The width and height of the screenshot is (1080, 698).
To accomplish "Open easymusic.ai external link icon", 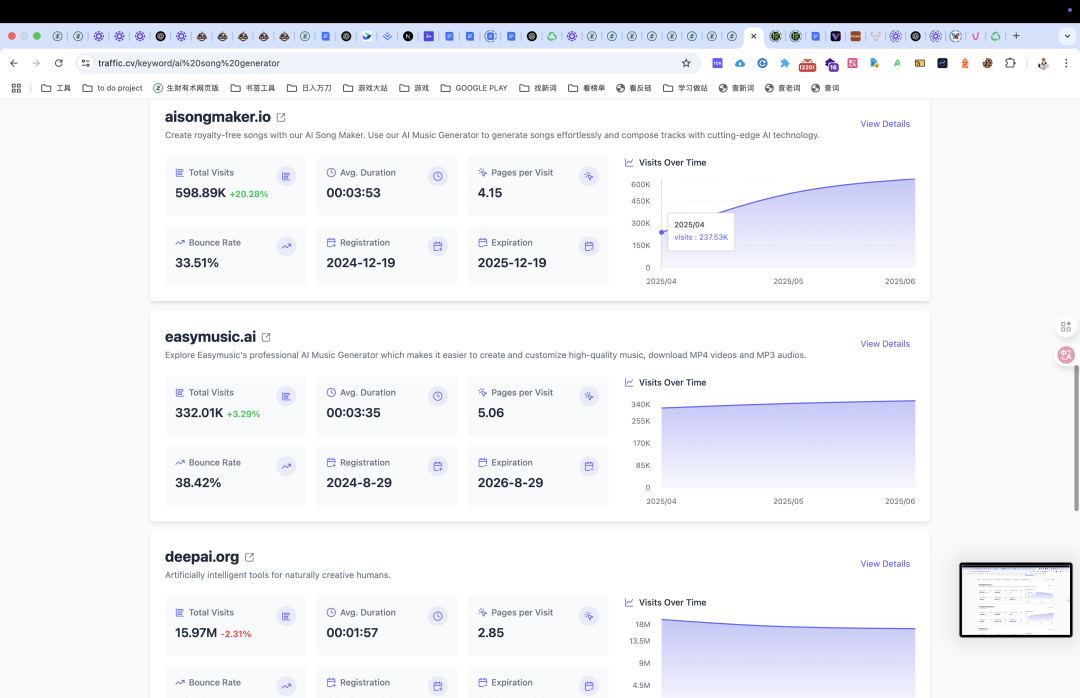I will pyautogui.click(x=266, y=337).
